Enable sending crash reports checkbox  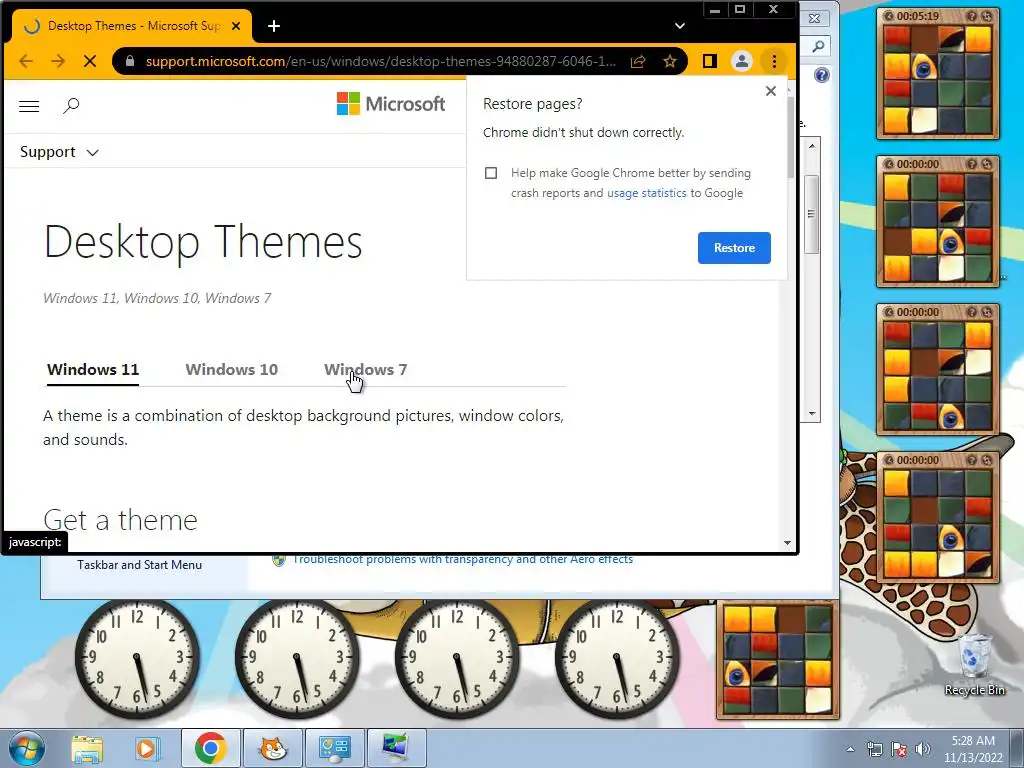click(491, 173)
